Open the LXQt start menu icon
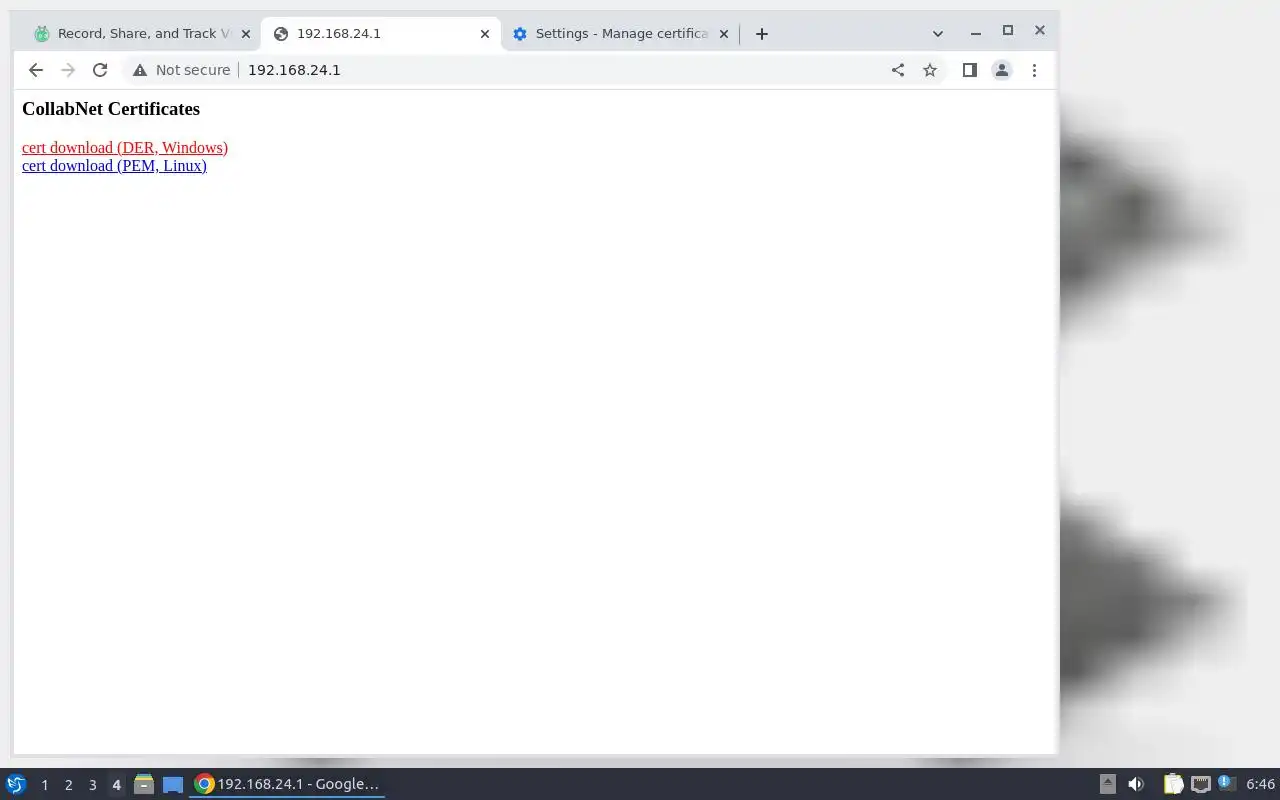 [16, 784]
